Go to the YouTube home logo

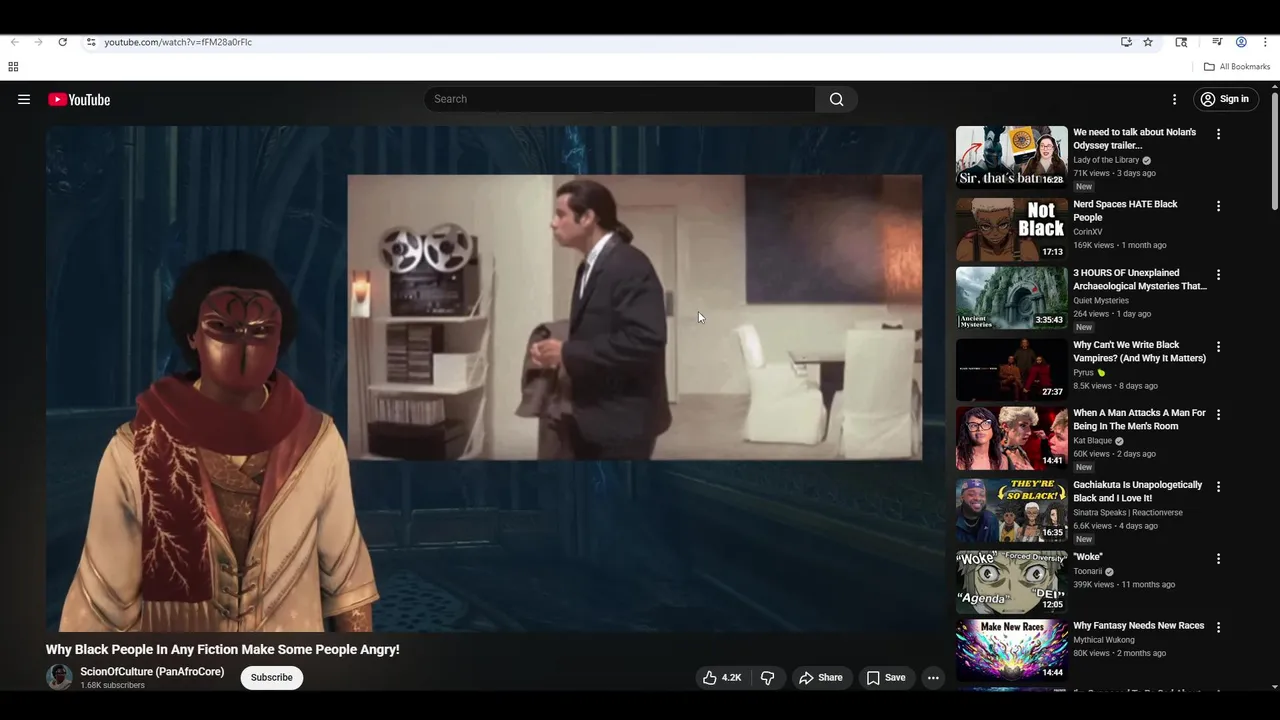pyautogui.click(x=79, y=99)
